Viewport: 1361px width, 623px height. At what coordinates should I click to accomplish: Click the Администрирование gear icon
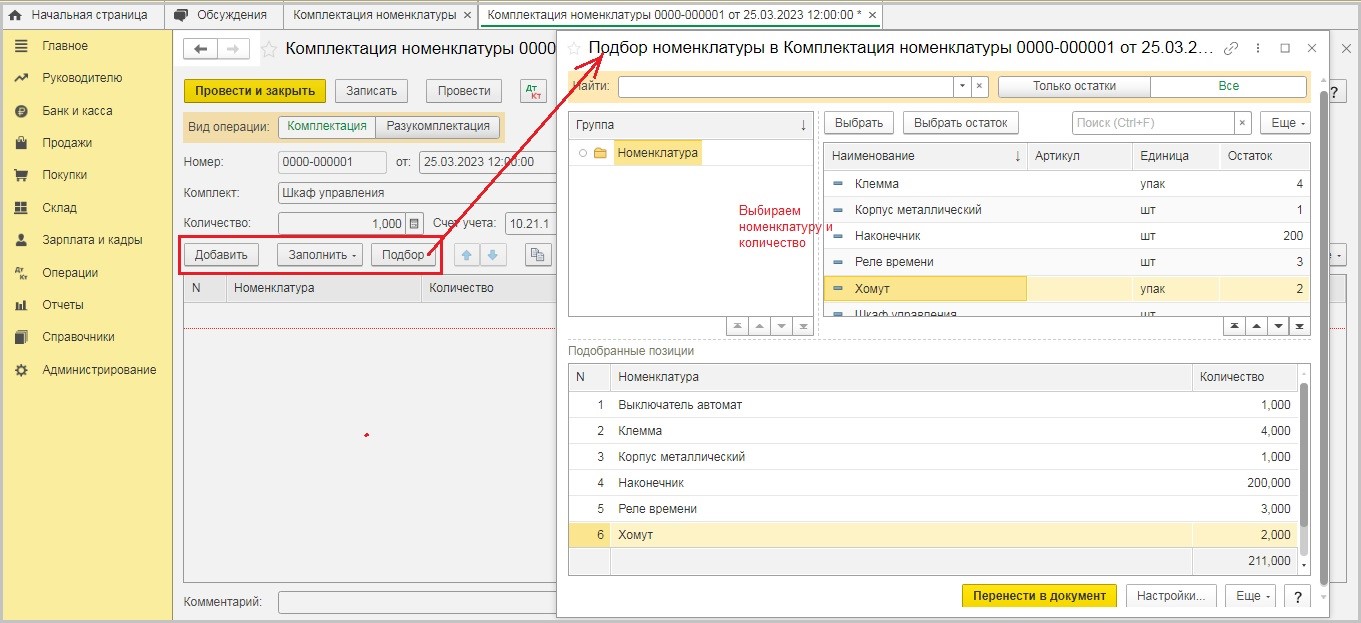[20, 370]
